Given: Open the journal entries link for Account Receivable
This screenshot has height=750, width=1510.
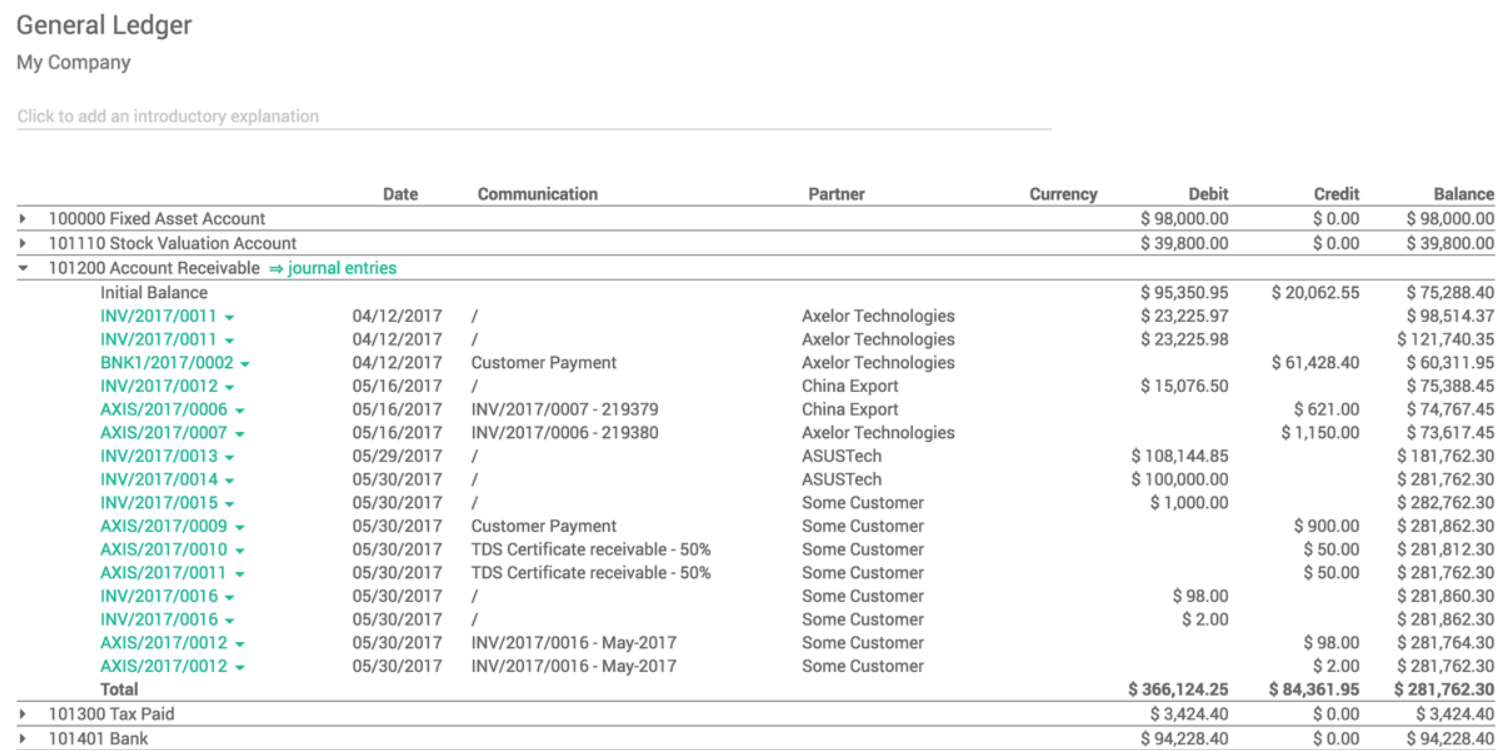Looking at the screenshot, I should coord(333,268).
